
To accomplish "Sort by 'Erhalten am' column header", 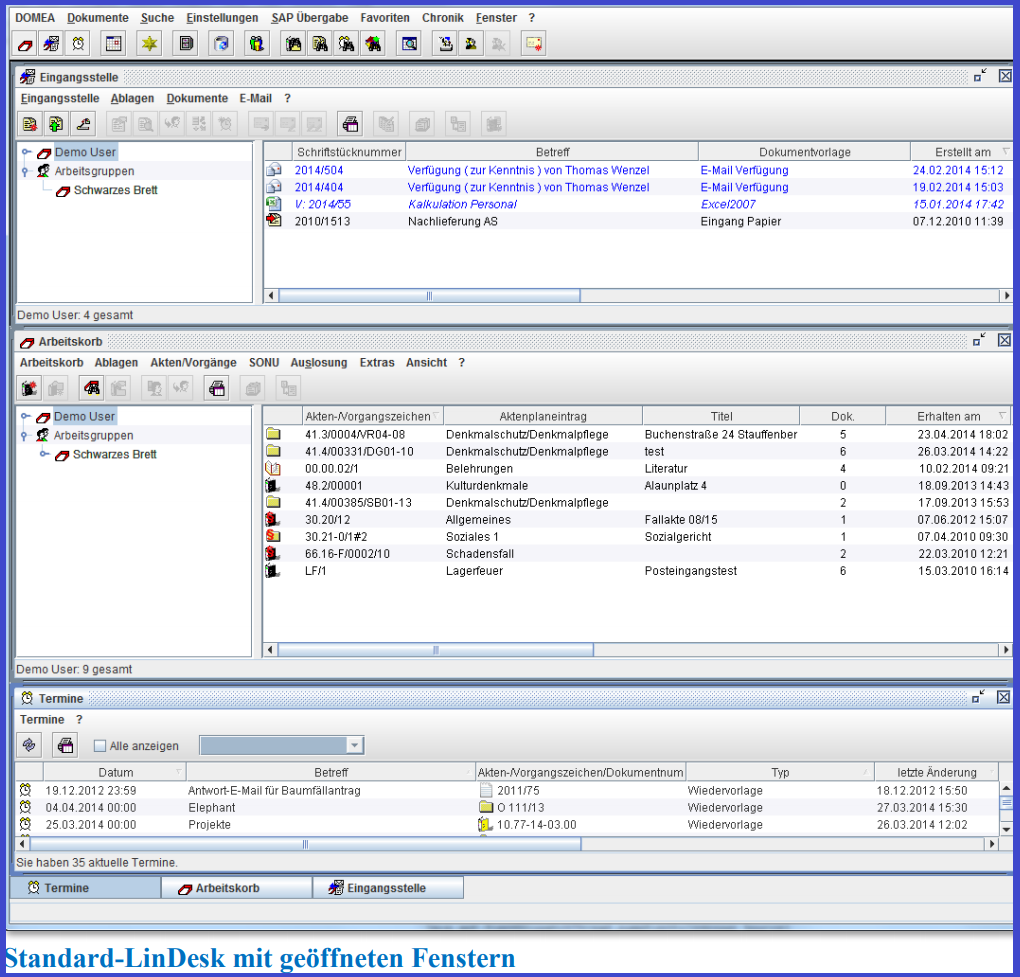I will click(948, 416).
